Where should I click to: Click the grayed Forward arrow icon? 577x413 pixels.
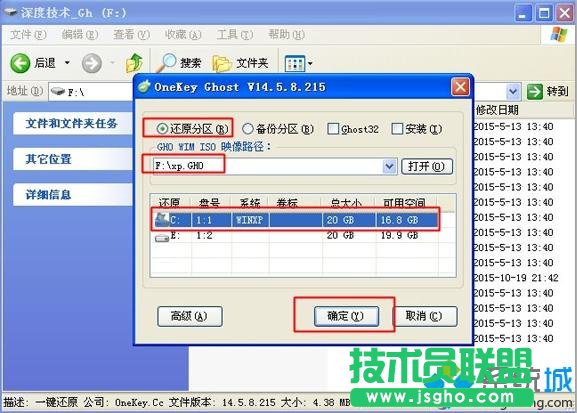[92, 63]
